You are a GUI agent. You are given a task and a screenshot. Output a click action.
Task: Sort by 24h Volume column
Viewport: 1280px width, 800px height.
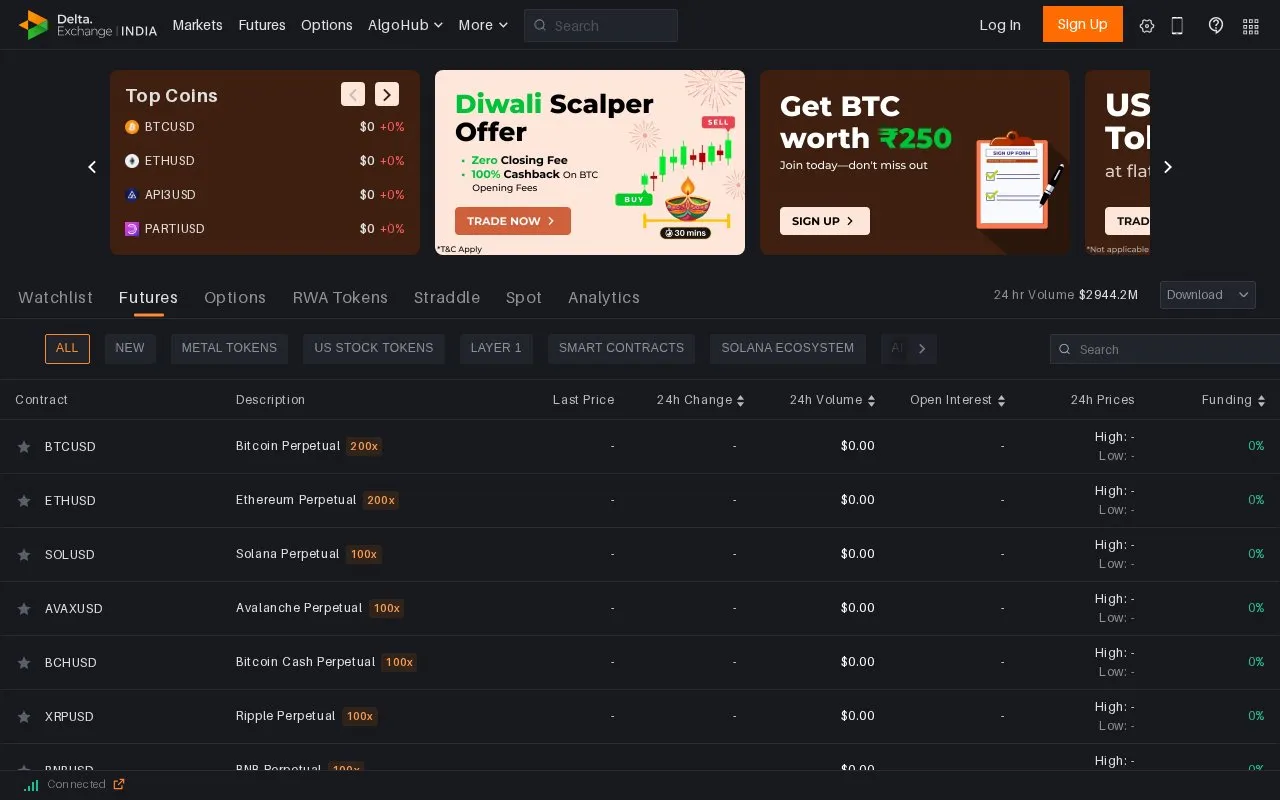(x=832, y=400)
